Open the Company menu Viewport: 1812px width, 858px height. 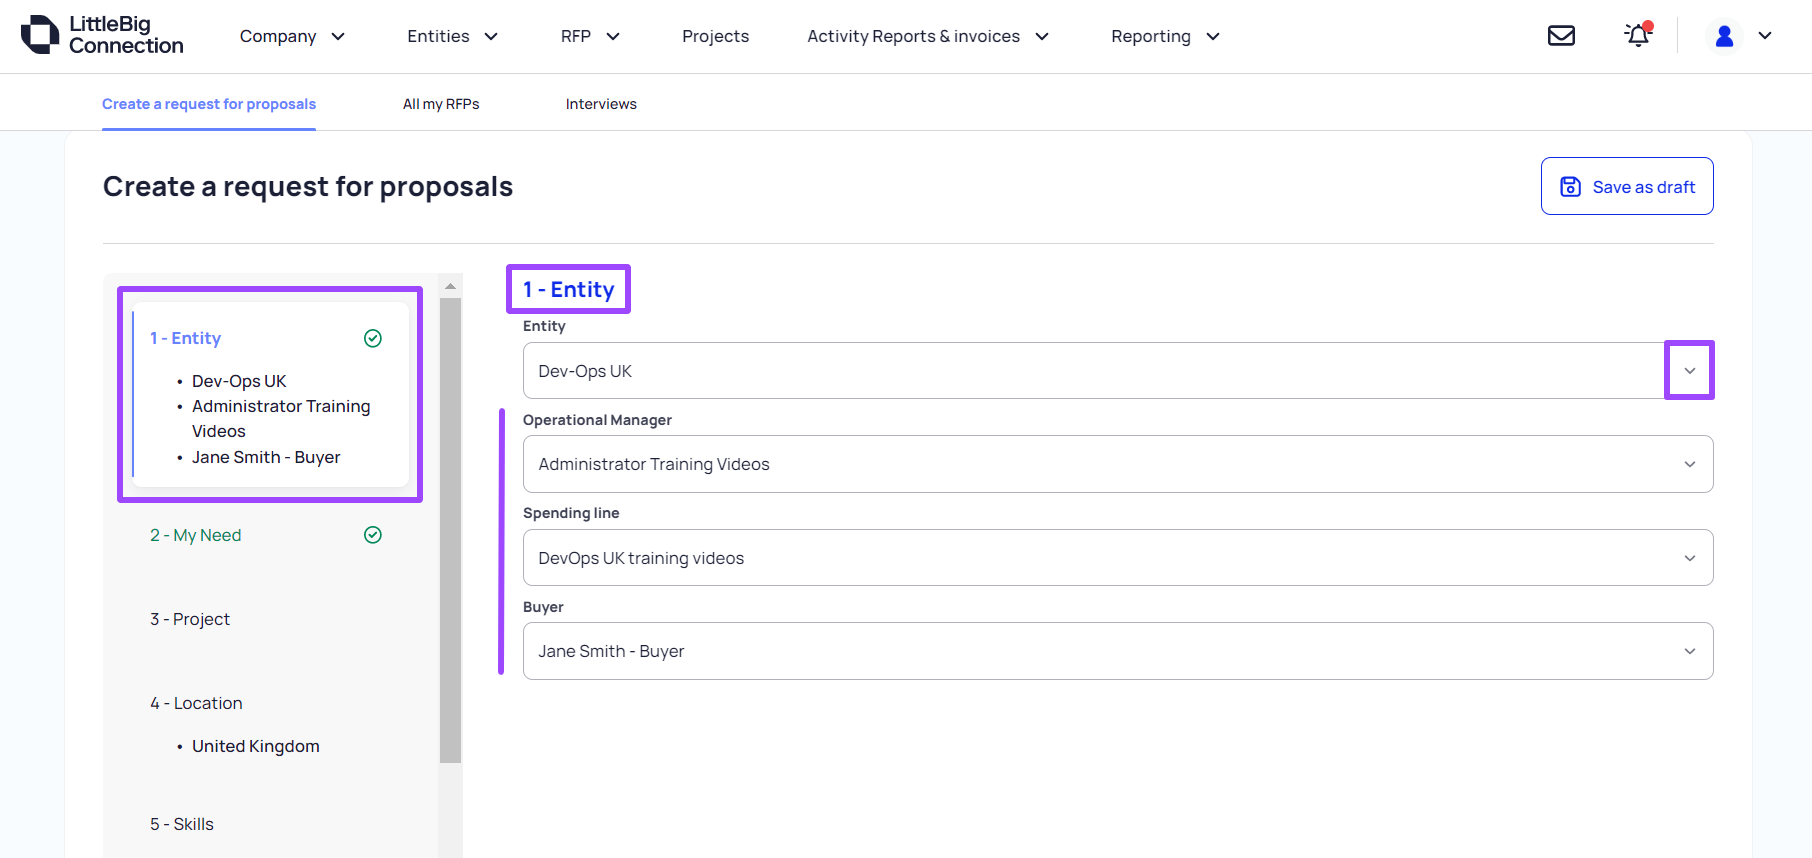(292, 36)
